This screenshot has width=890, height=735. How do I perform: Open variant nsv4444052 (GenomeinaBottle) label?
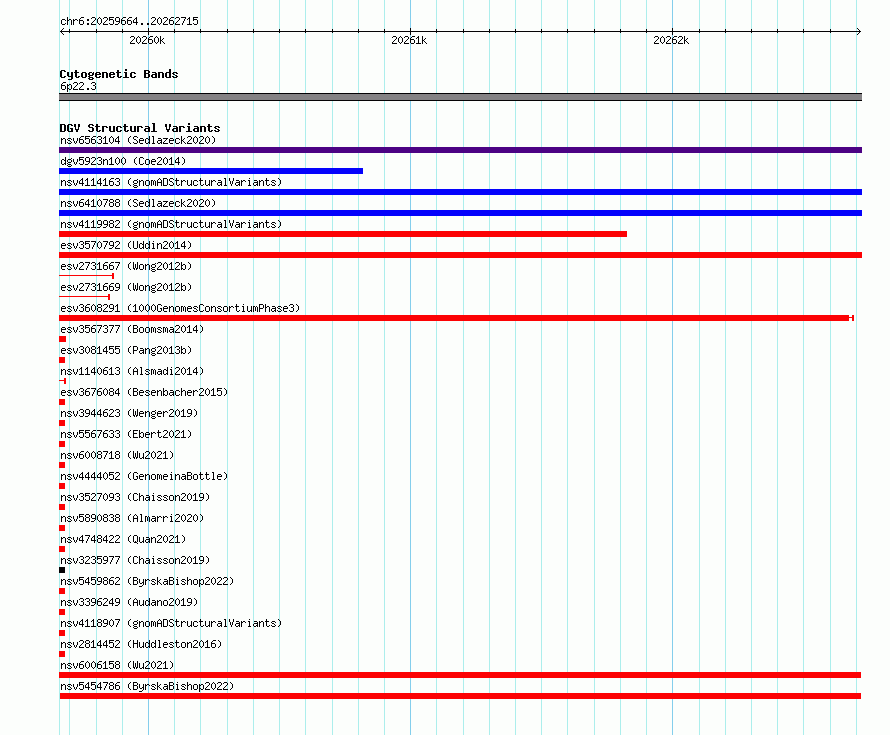144,476
